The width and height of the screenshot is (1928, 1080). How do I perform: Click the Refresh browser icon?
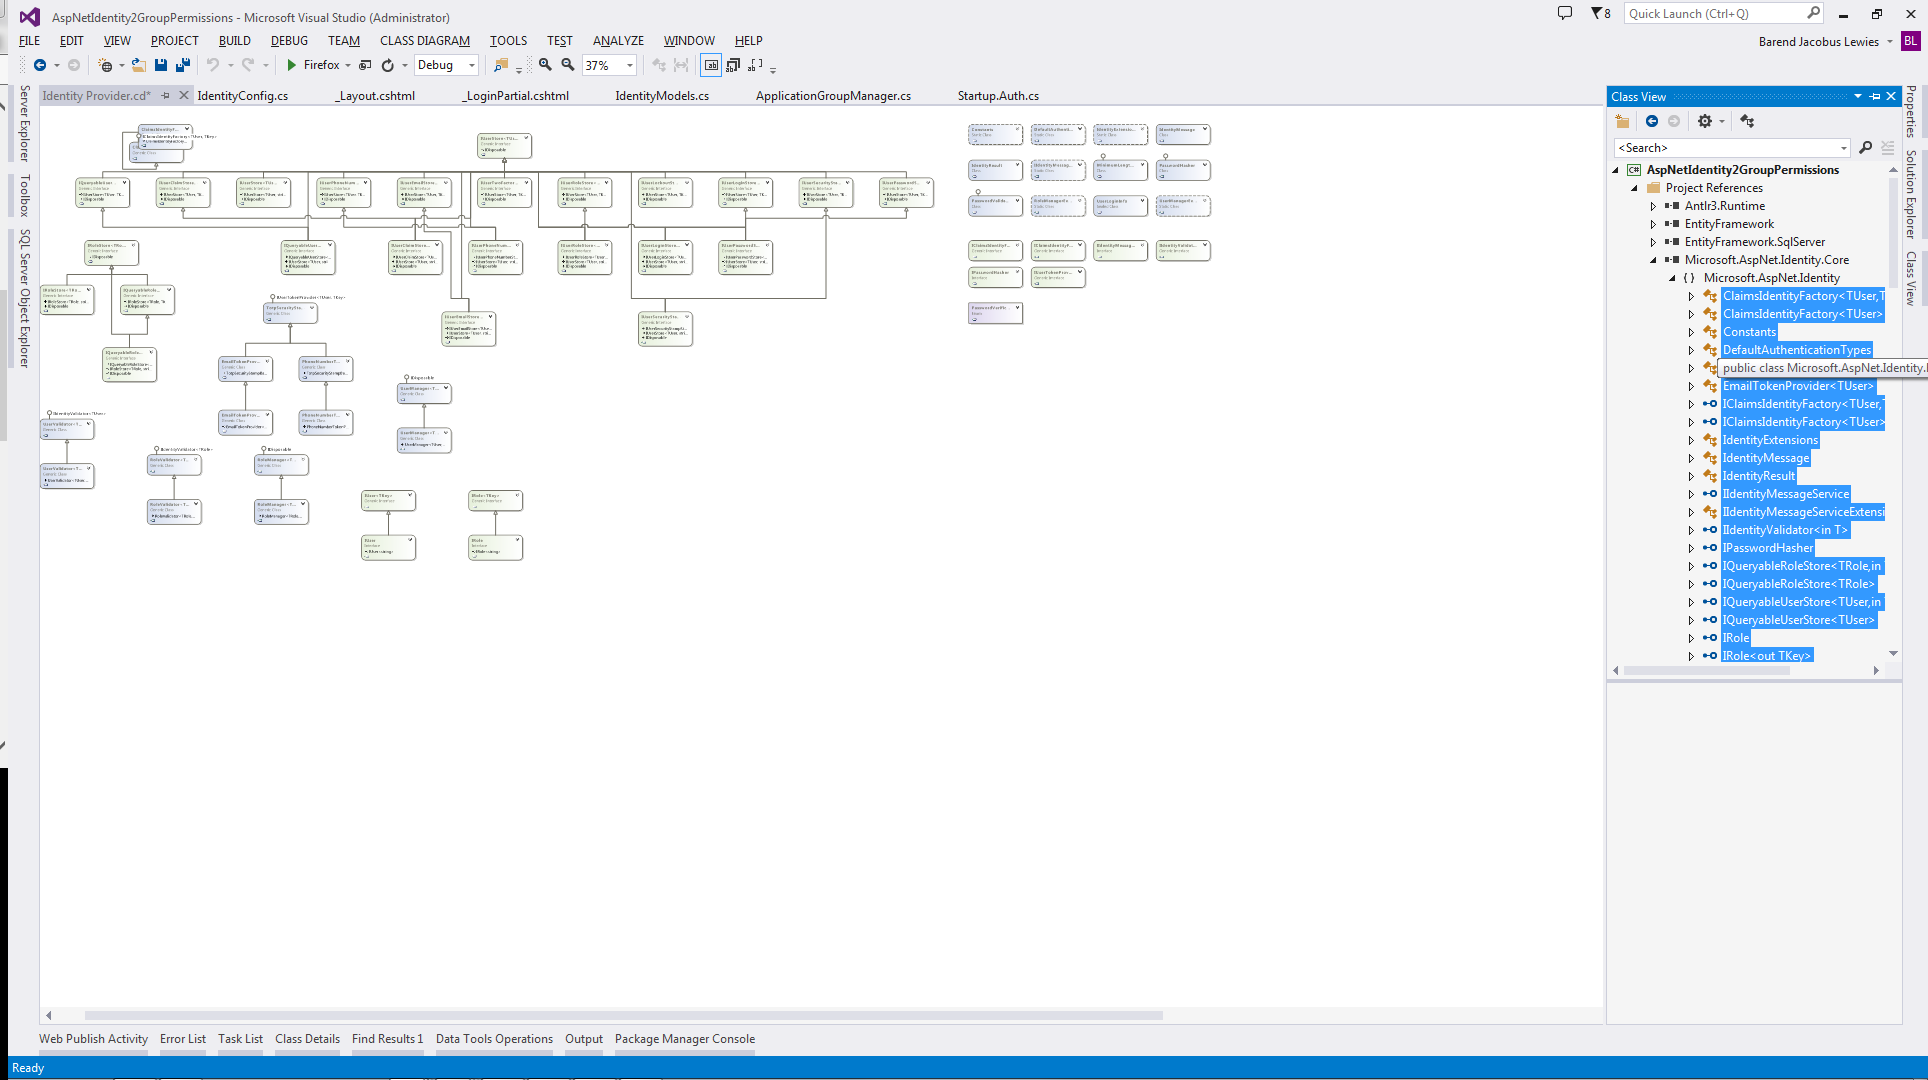coord(388,65)
